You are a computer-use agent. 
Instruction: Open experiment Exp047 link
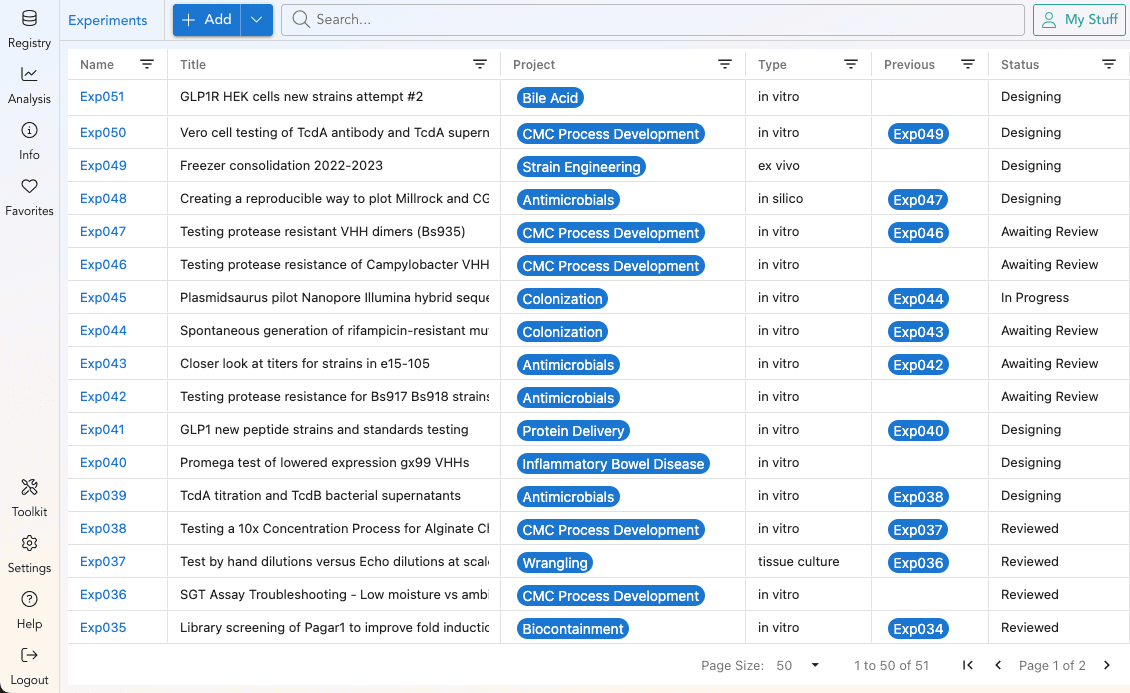(x=103, y=232)
